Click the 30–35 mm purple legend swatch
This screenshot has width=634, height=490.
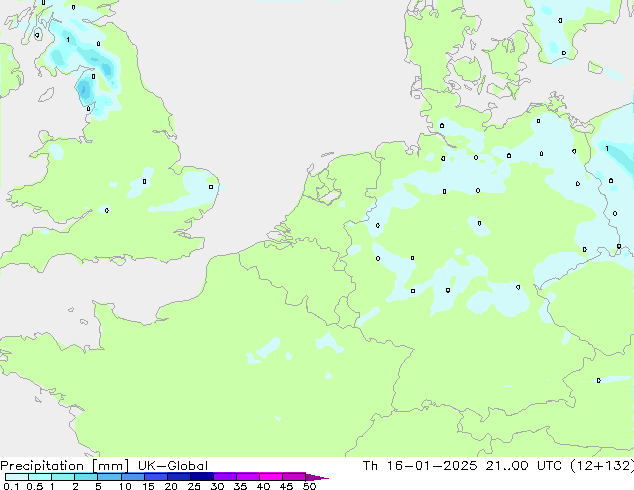[225, 477]
